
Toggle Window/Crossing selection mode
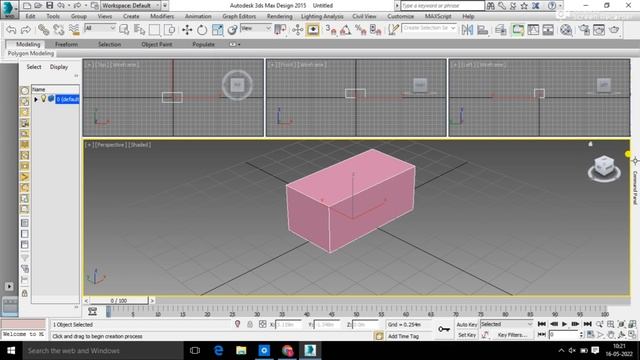169,30
